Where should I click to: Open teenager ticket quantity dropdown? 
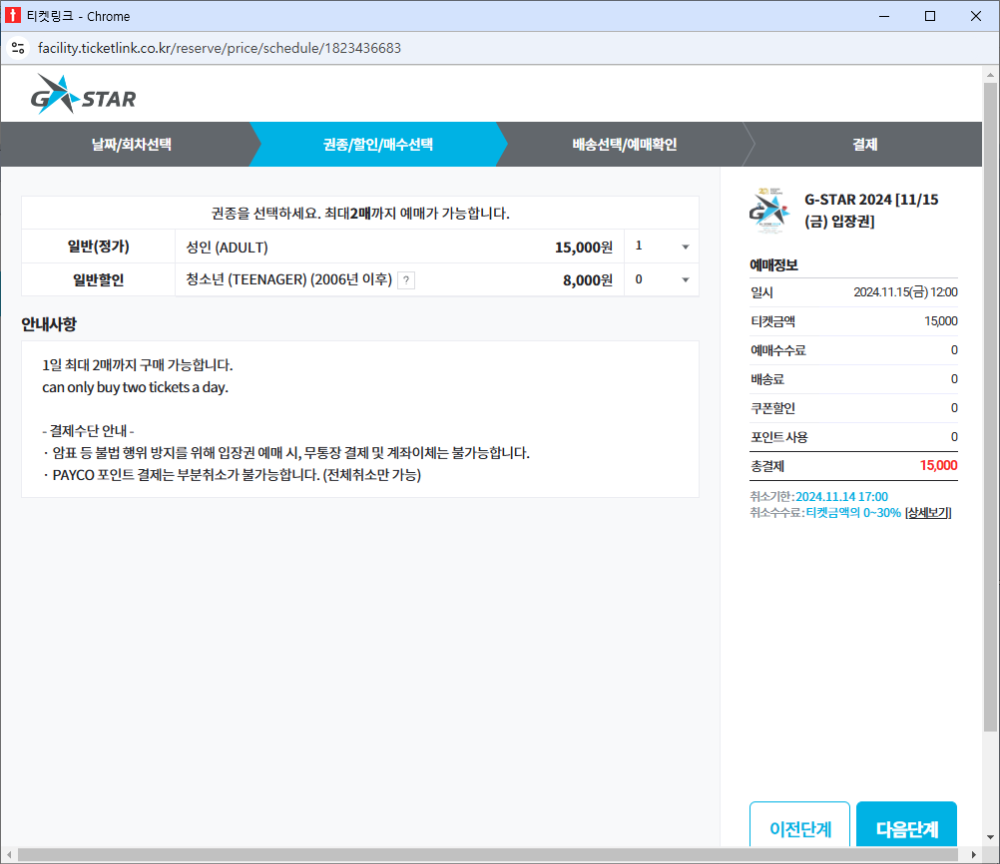[x=662, y=279]
